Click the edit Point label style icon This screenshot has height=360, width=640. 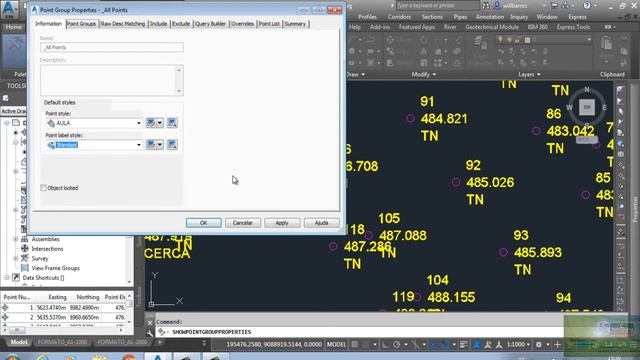click(151, 145)
